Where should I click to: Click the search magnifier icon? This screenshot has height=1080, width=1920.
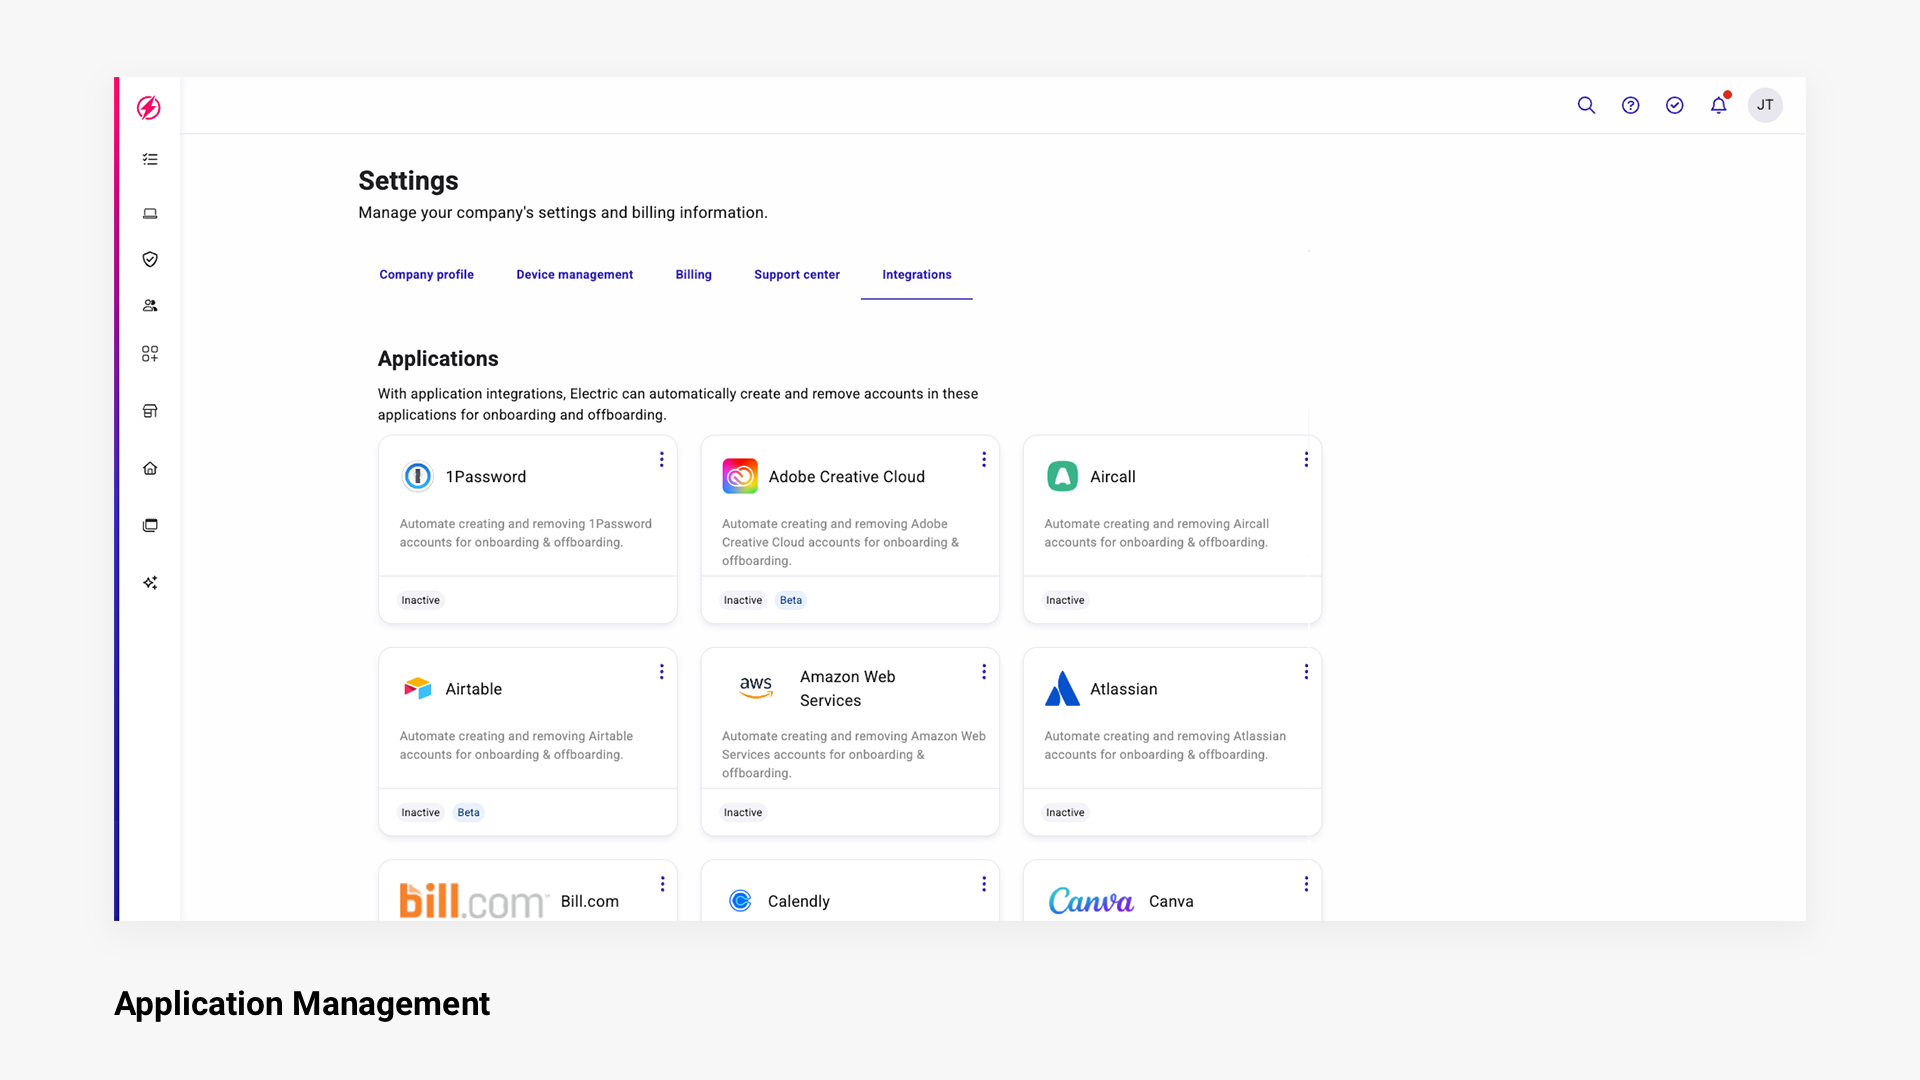click(x=1586, y=105)
